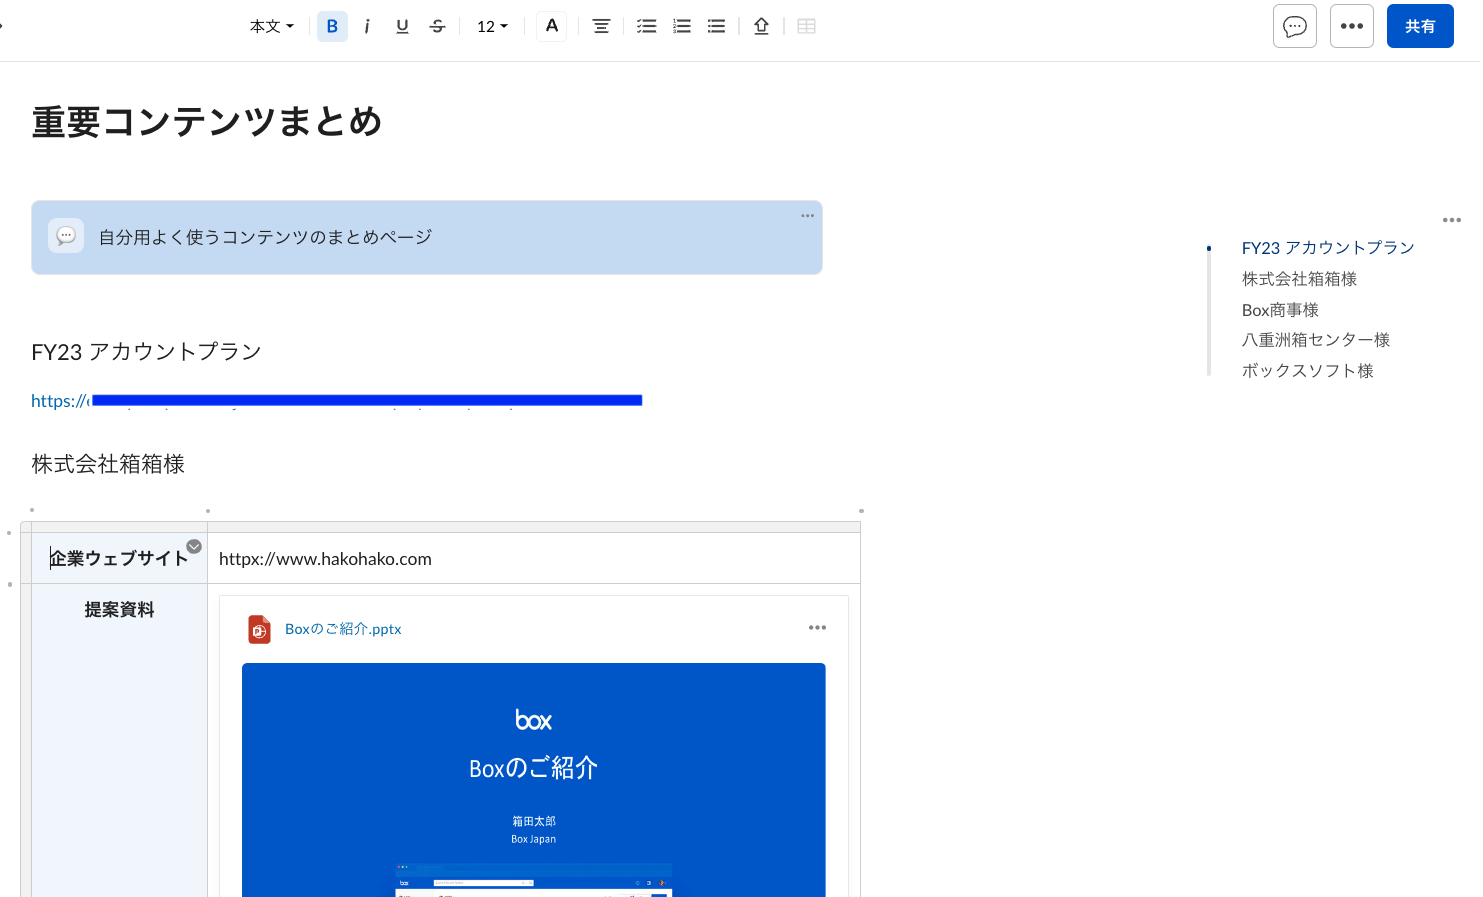The image size is (1483, 897).
Task: Toggle off bold formatting
Action: click(332, 26)
